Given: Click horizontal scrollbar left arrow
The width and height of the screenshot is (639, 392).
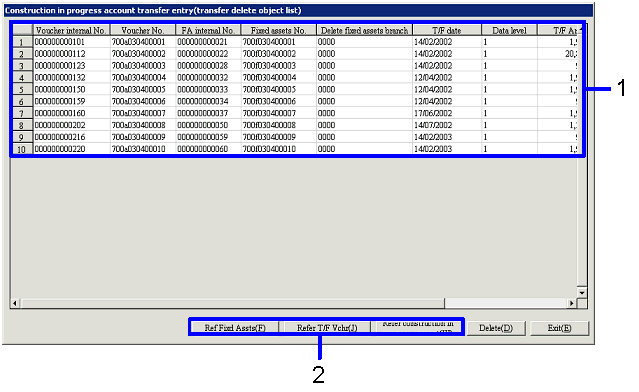Looking at the screenshot, I should click(x=15, y=303).
